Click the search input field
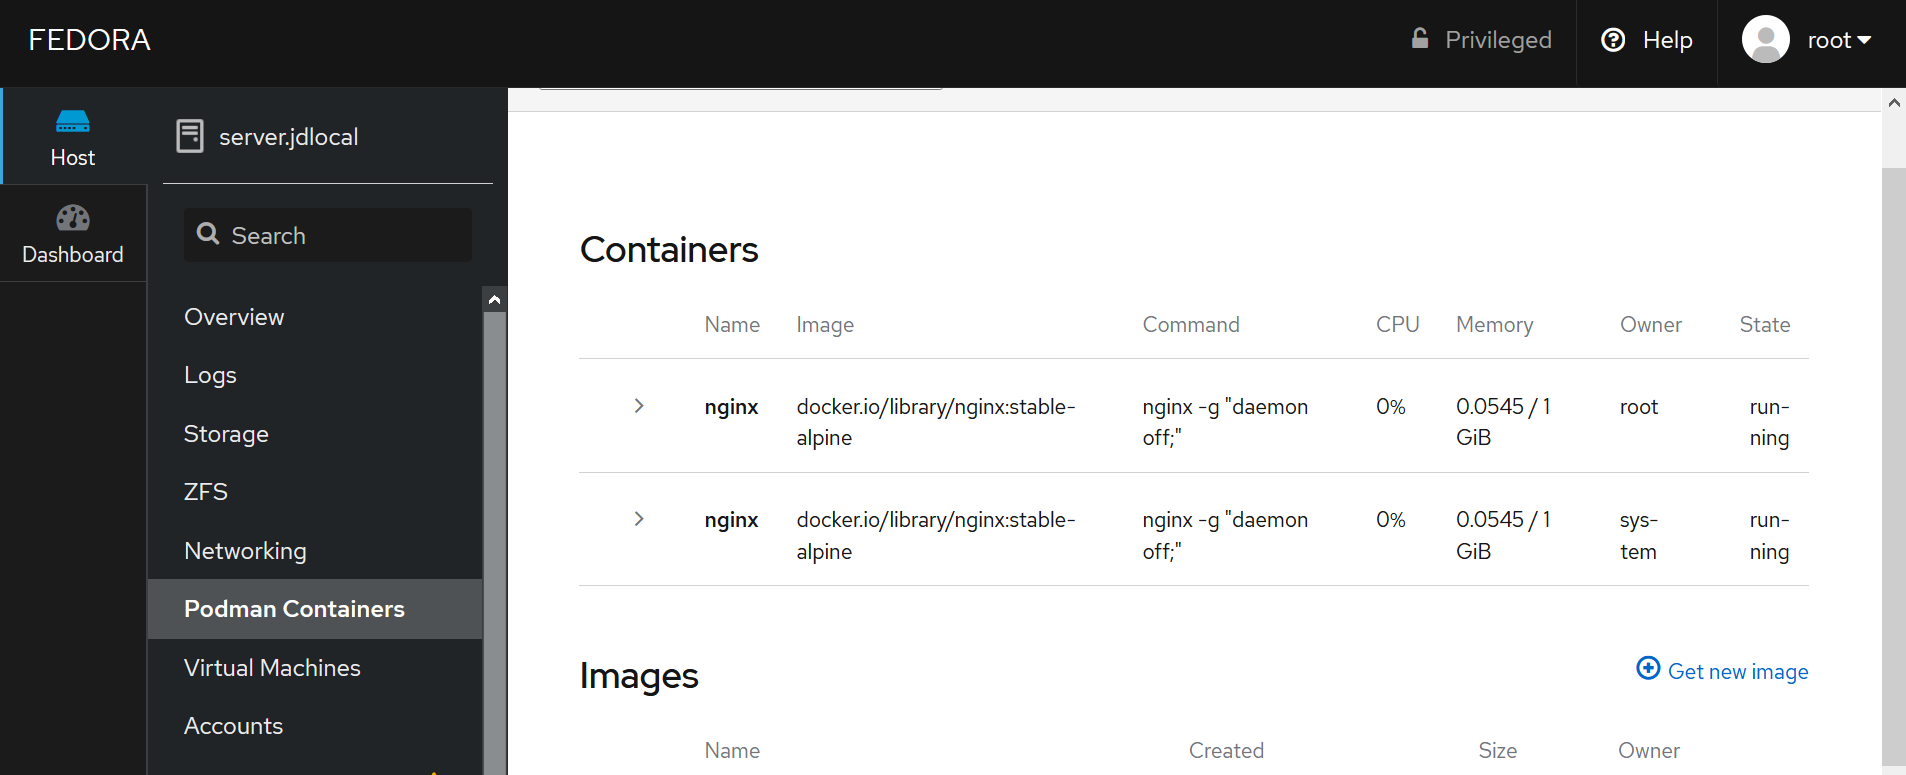This screenshot has height=775, width=1906. [x=320, y=235]
